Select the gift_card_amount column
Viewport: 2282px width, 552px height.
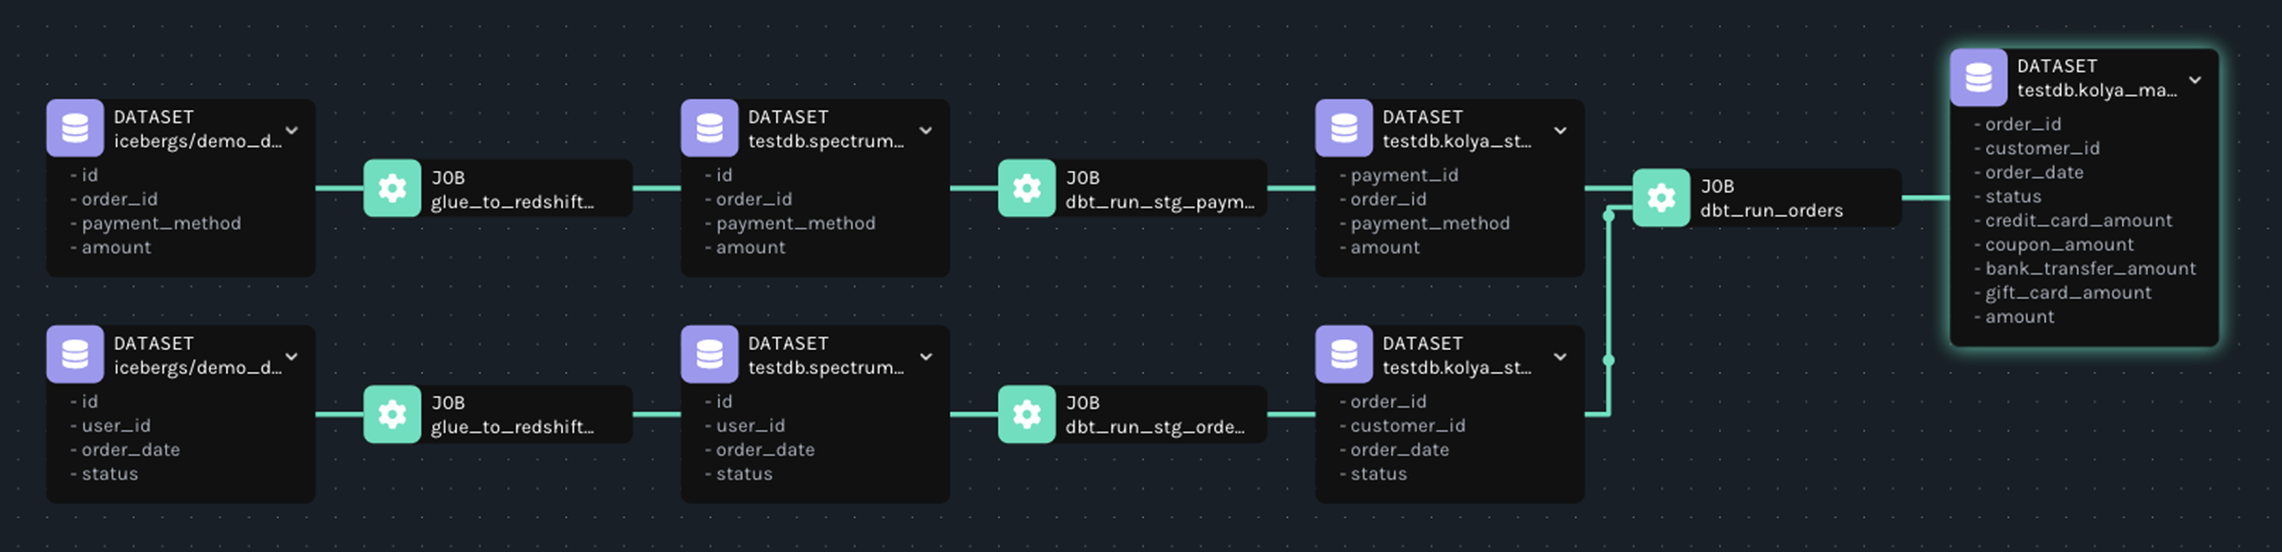2067,293
